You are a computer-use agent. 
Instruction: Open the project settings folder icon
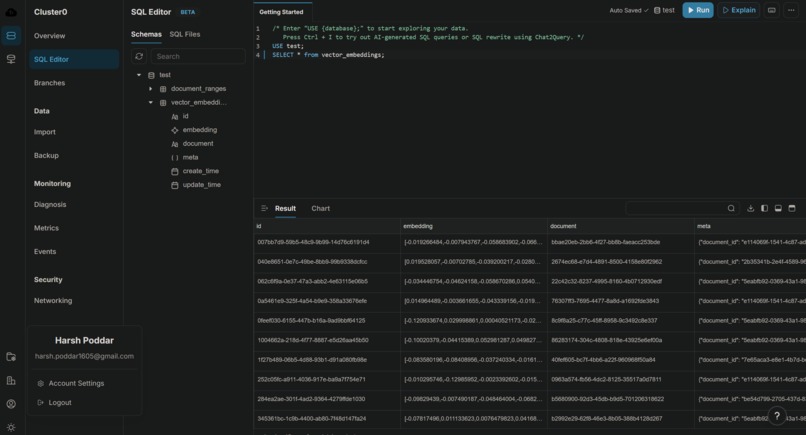click(x=11, y=357)
